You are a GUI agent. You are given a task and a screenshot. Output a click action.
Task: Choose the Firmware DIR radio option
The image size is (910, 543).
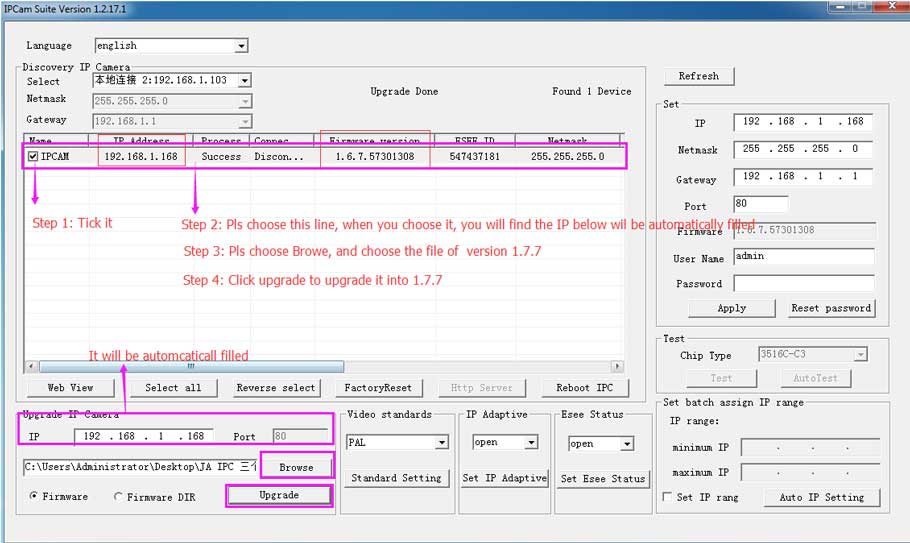tap(118, 496)
